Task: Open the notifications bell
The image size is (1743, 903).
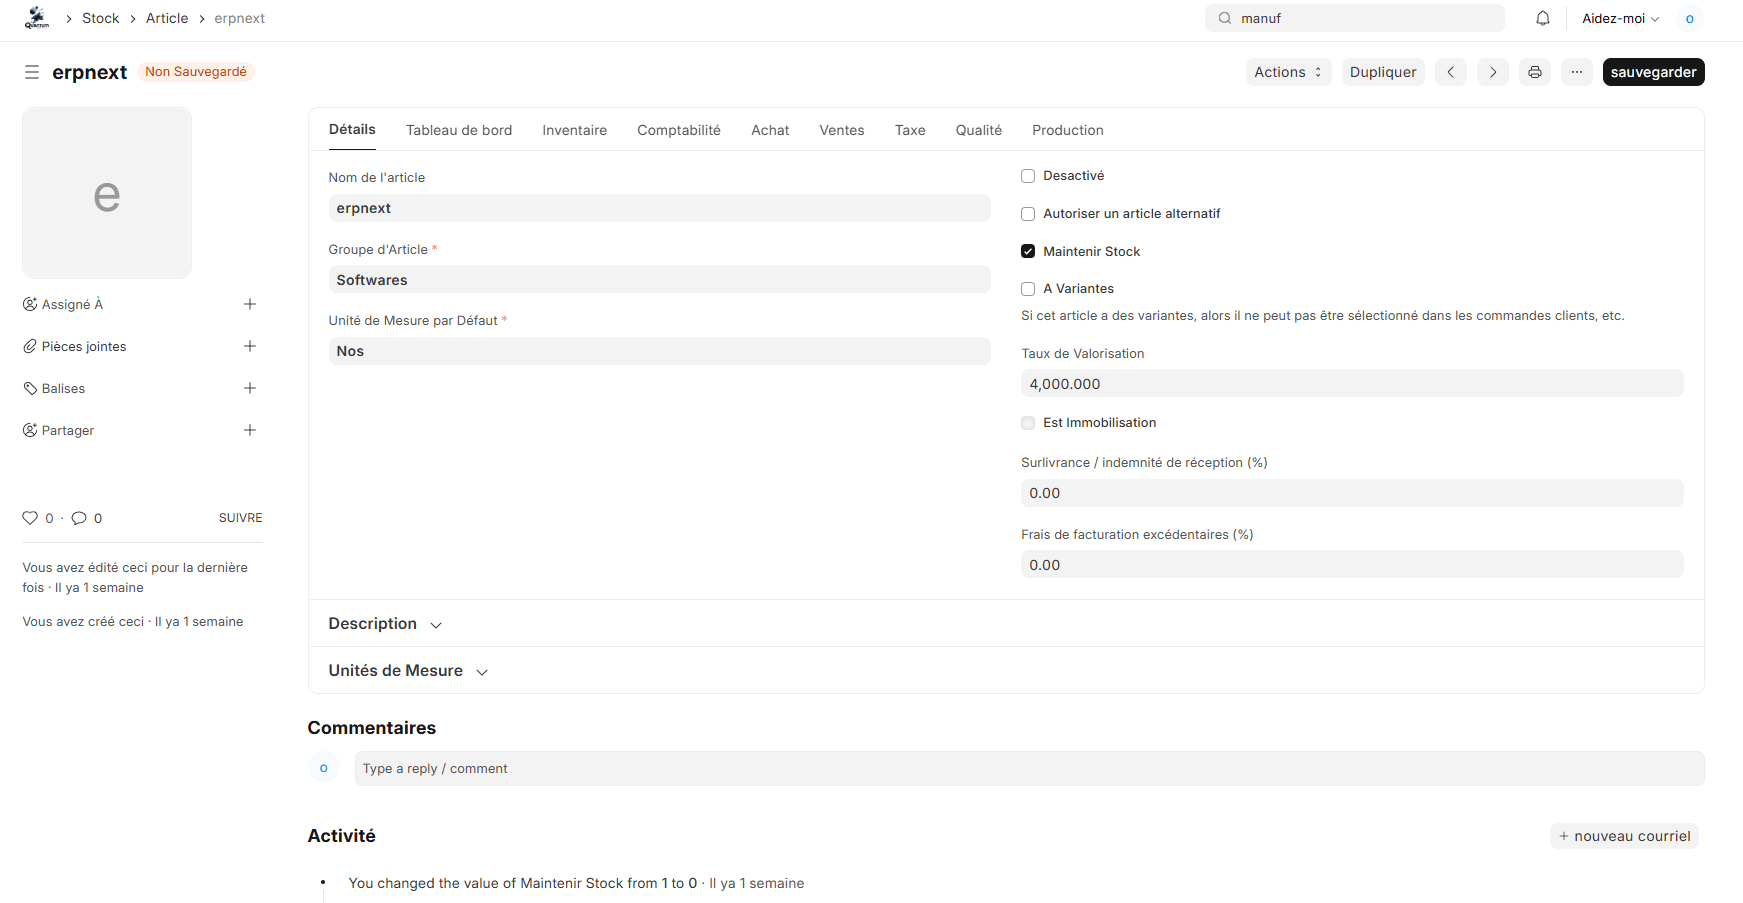Action: (1543, 18)
